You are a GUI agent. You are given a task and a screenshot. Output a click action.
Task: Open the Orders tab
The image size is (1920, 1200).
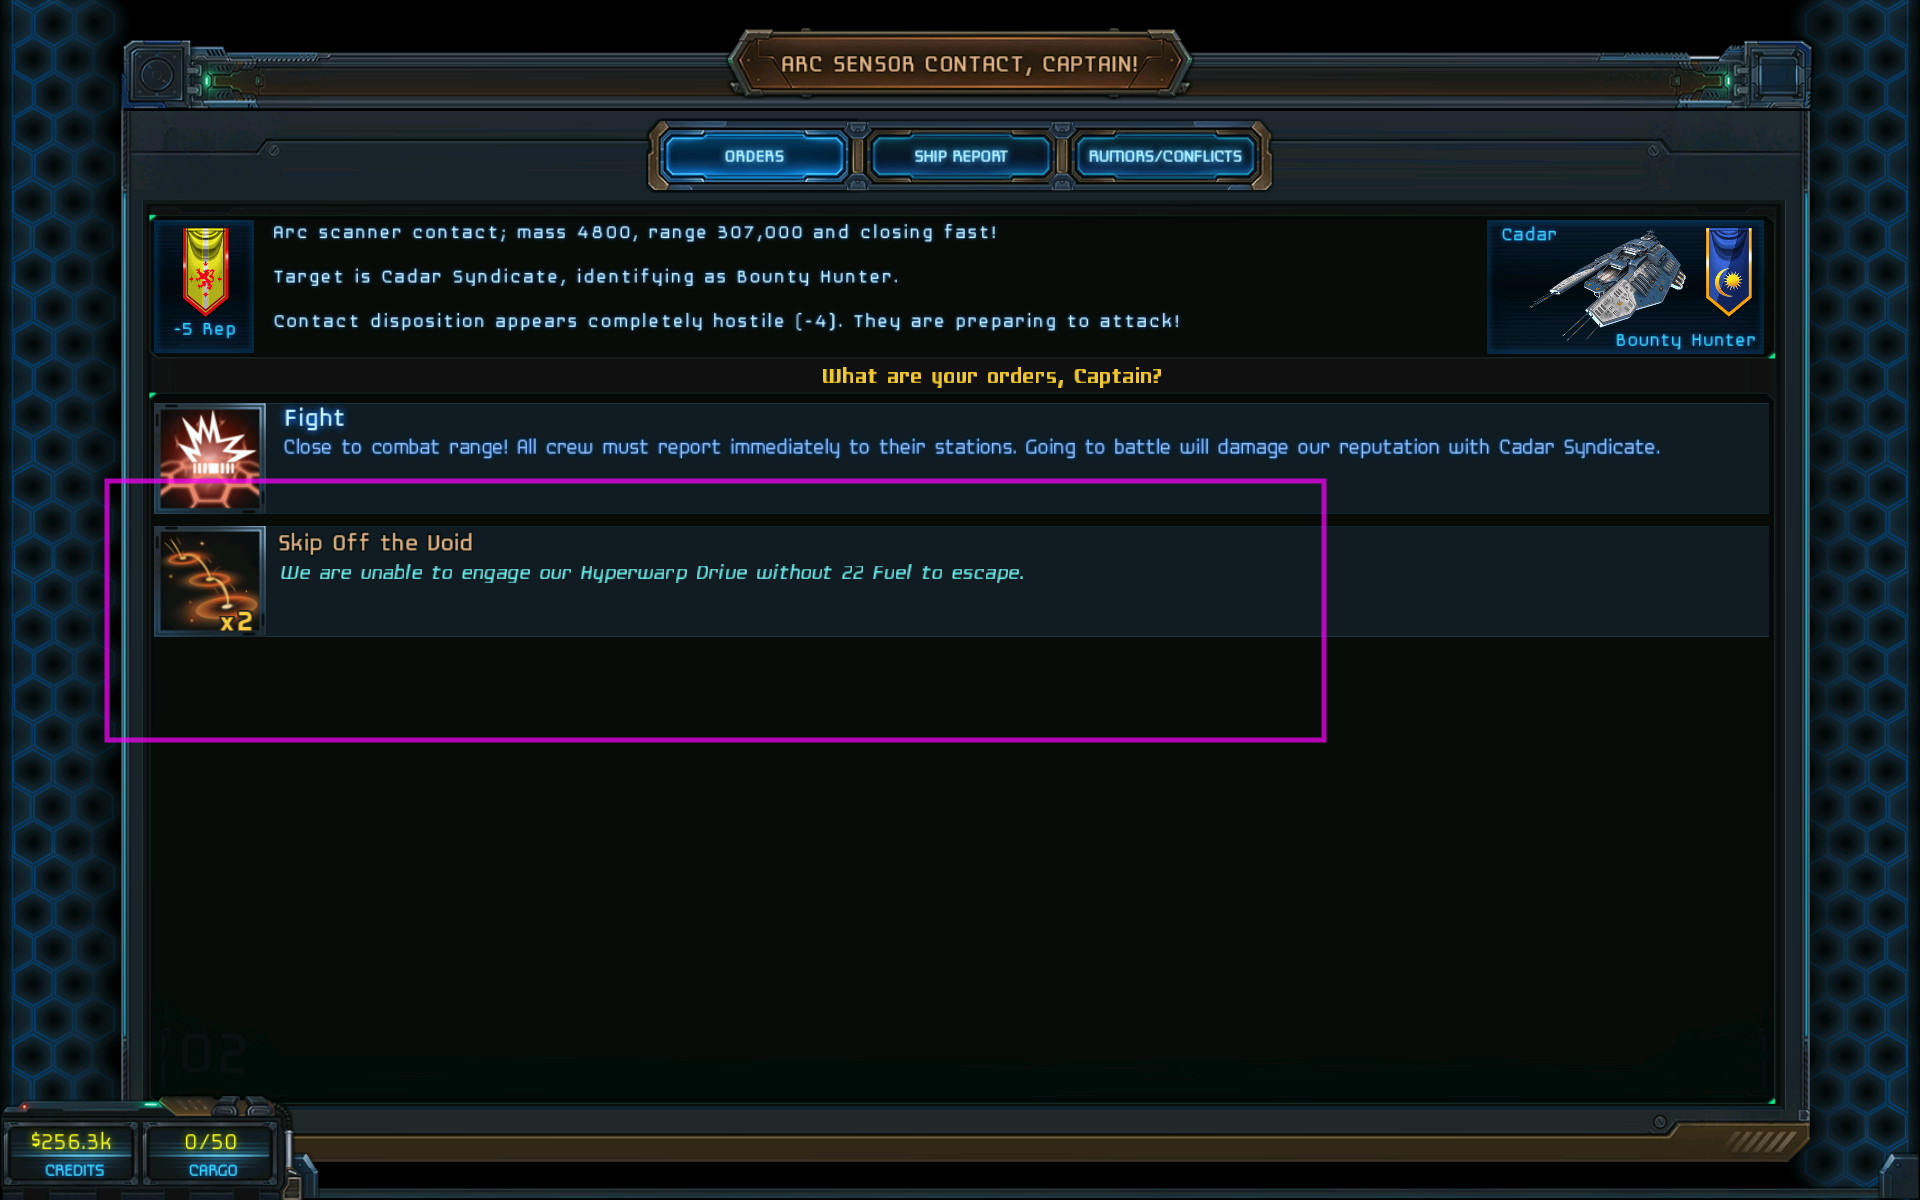click(x=754, y=156)
